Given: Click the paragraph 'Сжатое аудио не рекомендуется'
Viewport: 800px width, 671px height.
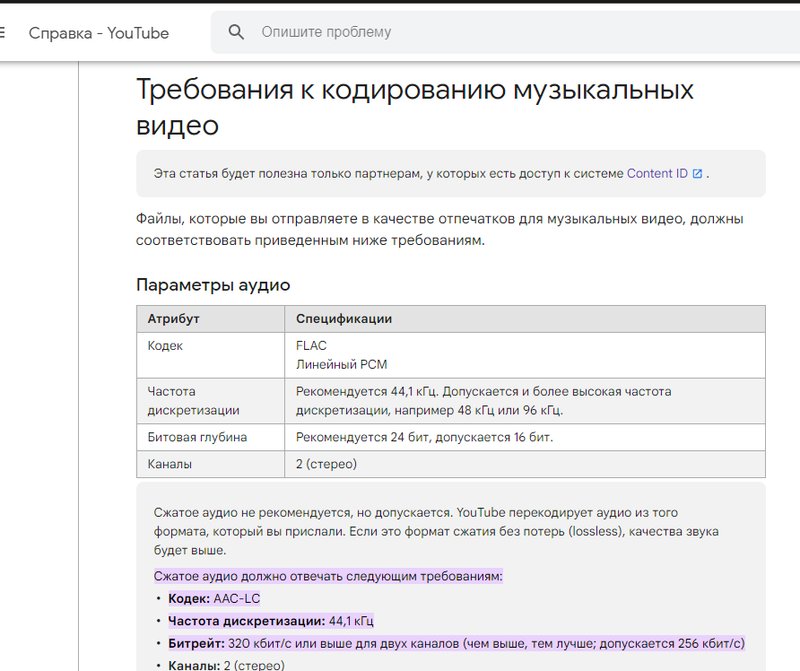Looking at the screenshot, I should (436, 531).
